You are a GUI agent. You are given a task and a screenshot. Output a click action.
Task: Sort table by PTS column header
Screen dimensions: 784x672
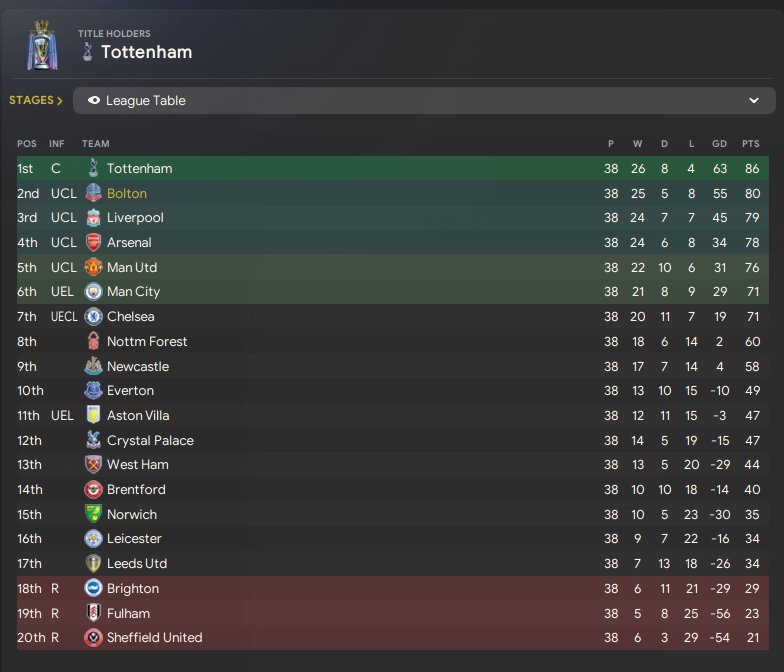[x=748, y=144]
